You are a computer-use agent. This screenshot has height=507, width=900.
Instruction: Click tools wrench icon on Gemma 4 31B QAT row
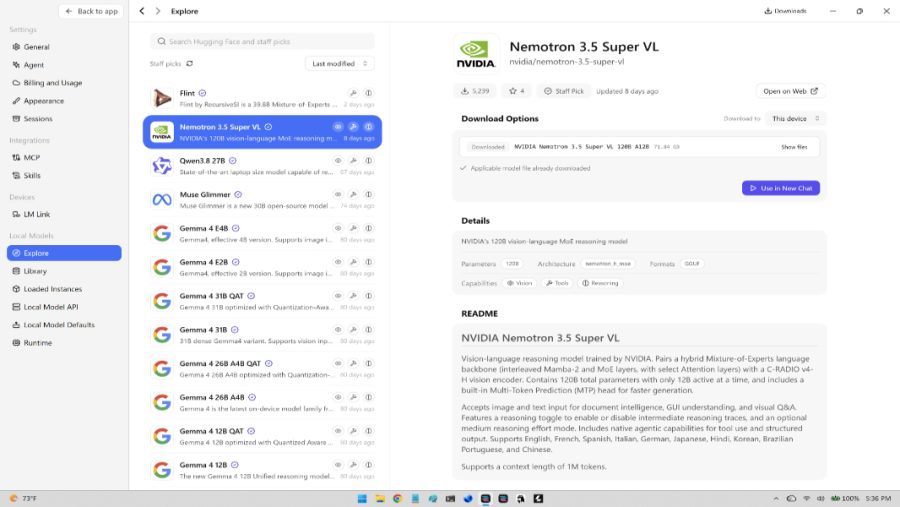tap(353, 296)
